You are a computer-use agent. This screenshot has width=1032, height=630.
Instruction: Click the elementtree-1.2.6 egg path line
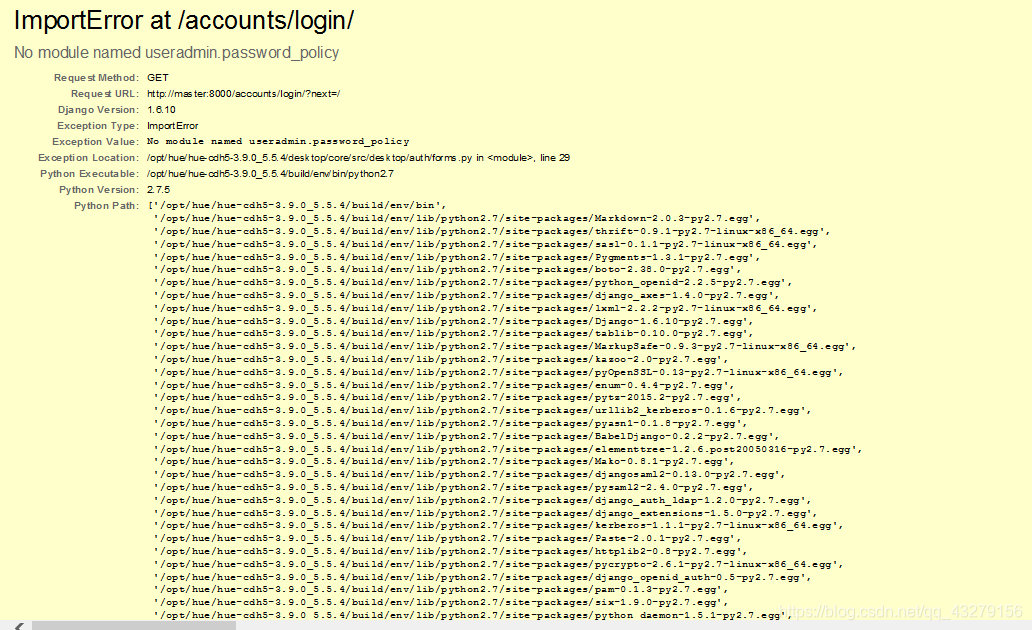click(508, 449)
